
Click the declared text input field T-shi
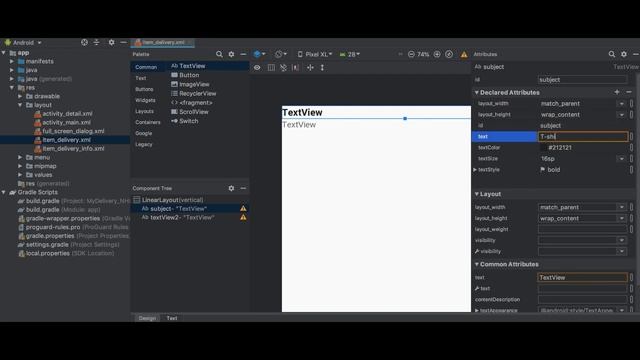(582, 136)
